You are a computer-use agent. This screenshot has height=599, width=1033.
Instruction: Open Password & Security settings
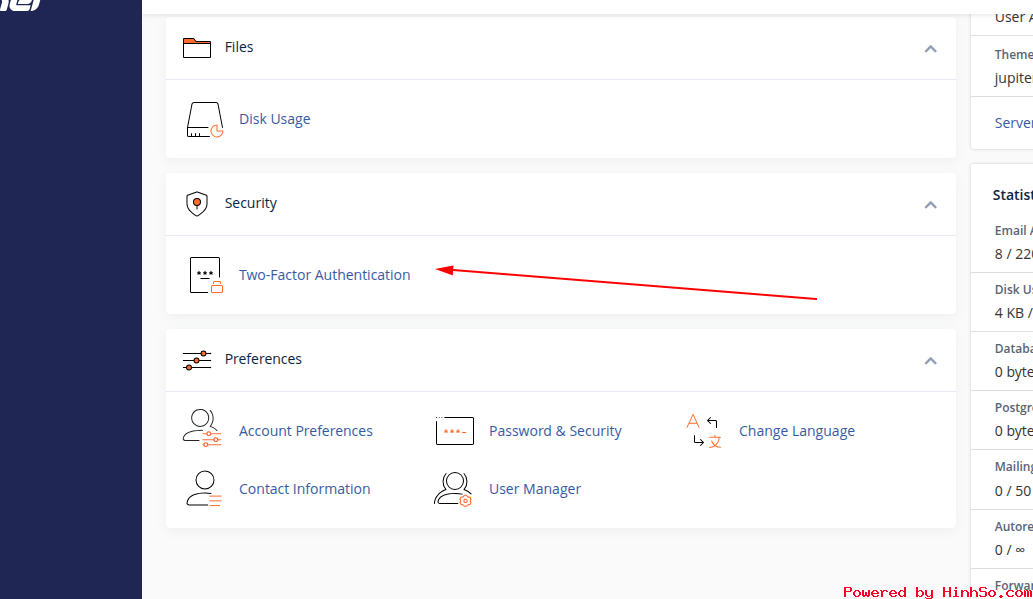click(555, 430)
